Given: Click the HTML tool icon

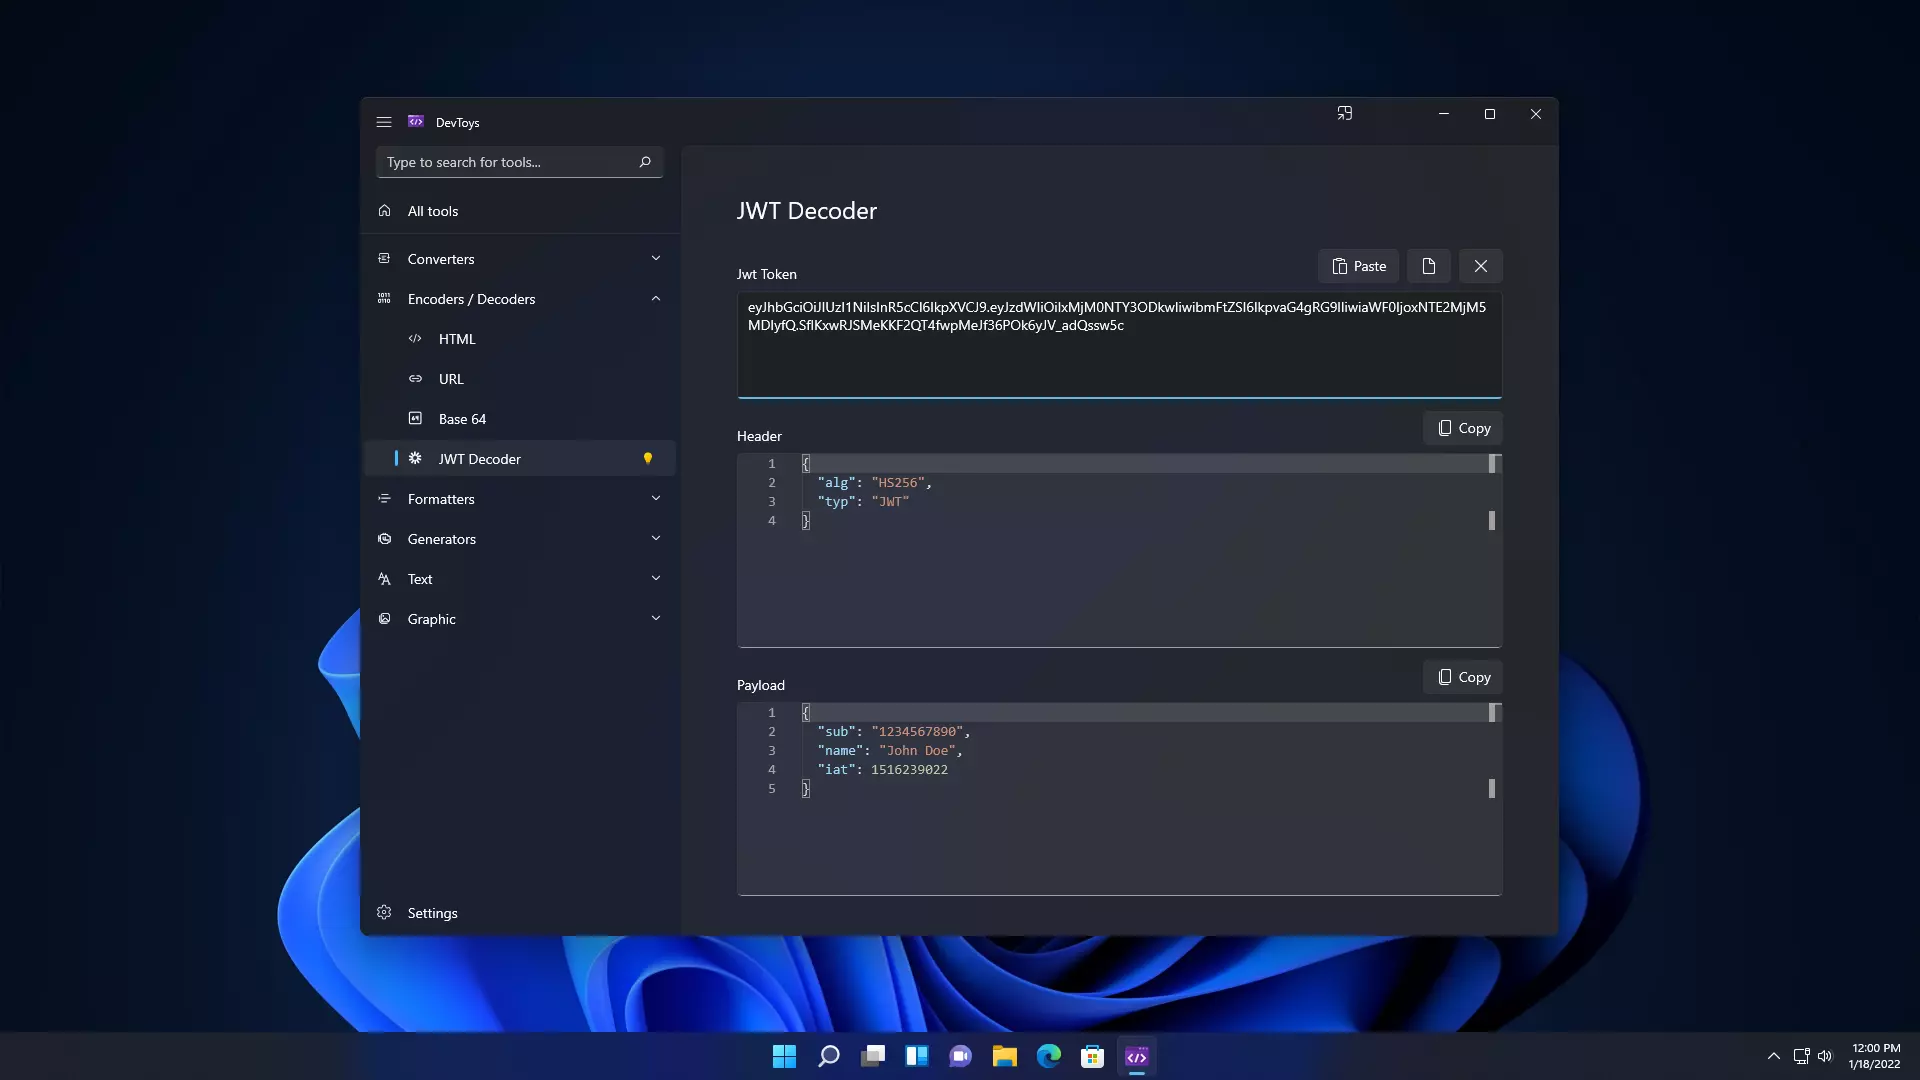Looking at the screenshot, I should coord(415,338).
